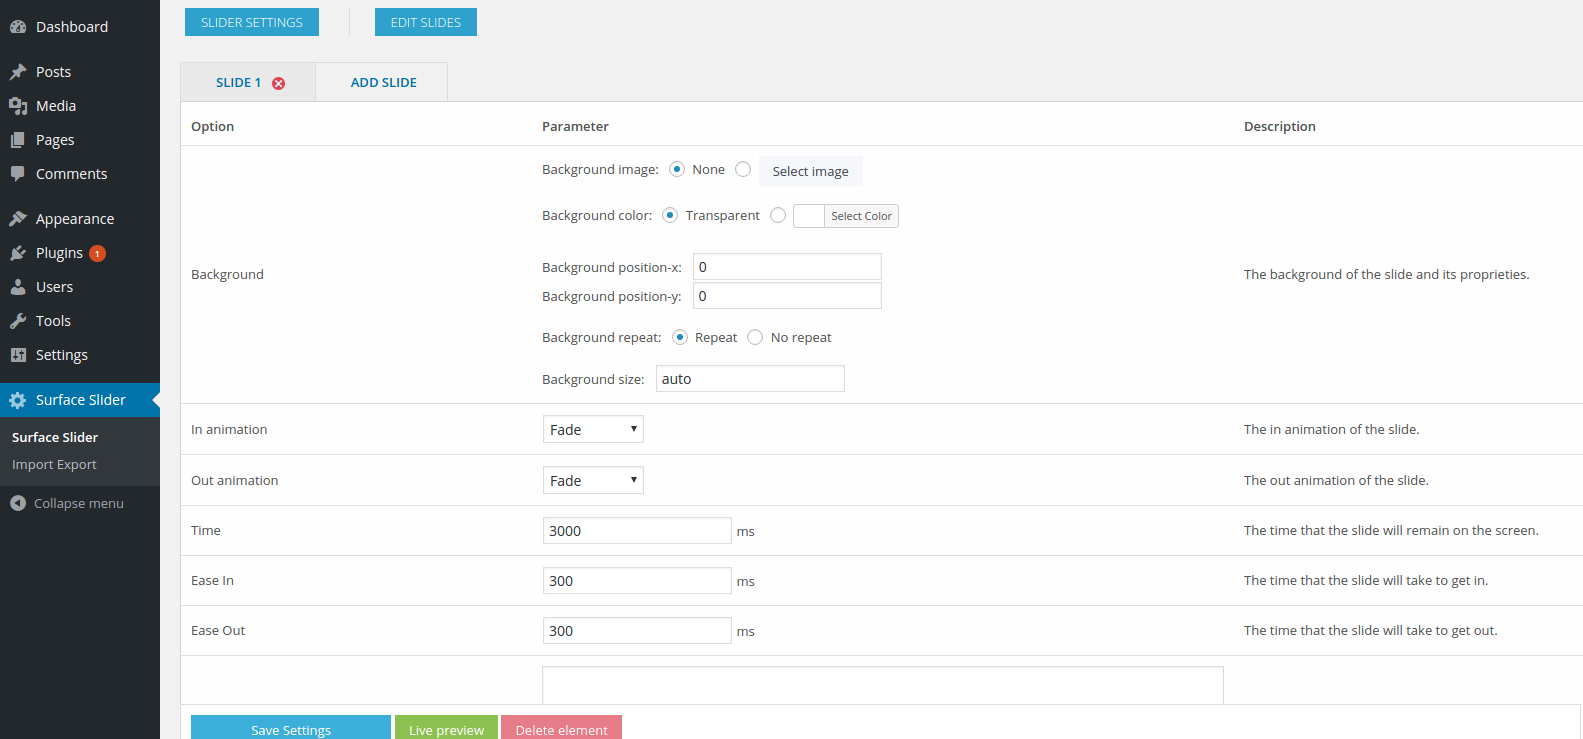This screenshot has height=739, width=1583.
Task: Click the Plugins plug icon
Action: coord(18,253)
